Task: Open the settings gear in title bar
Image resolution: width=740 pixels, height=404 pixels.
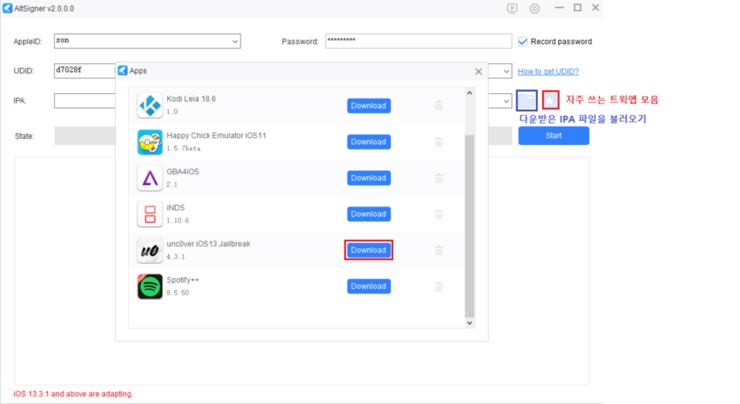Action: click(x=534, y=8)
